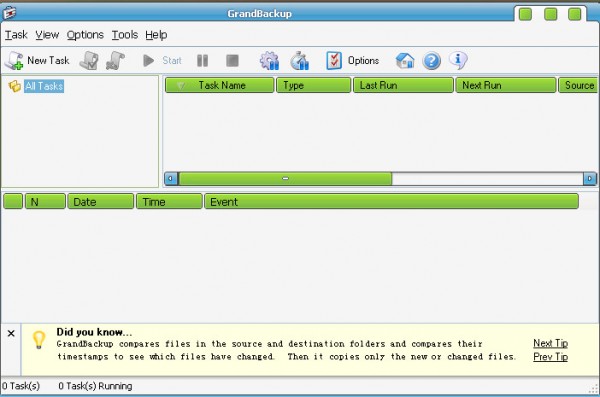Open the Task menu
600x397 pixels.
tap(16, 35)
